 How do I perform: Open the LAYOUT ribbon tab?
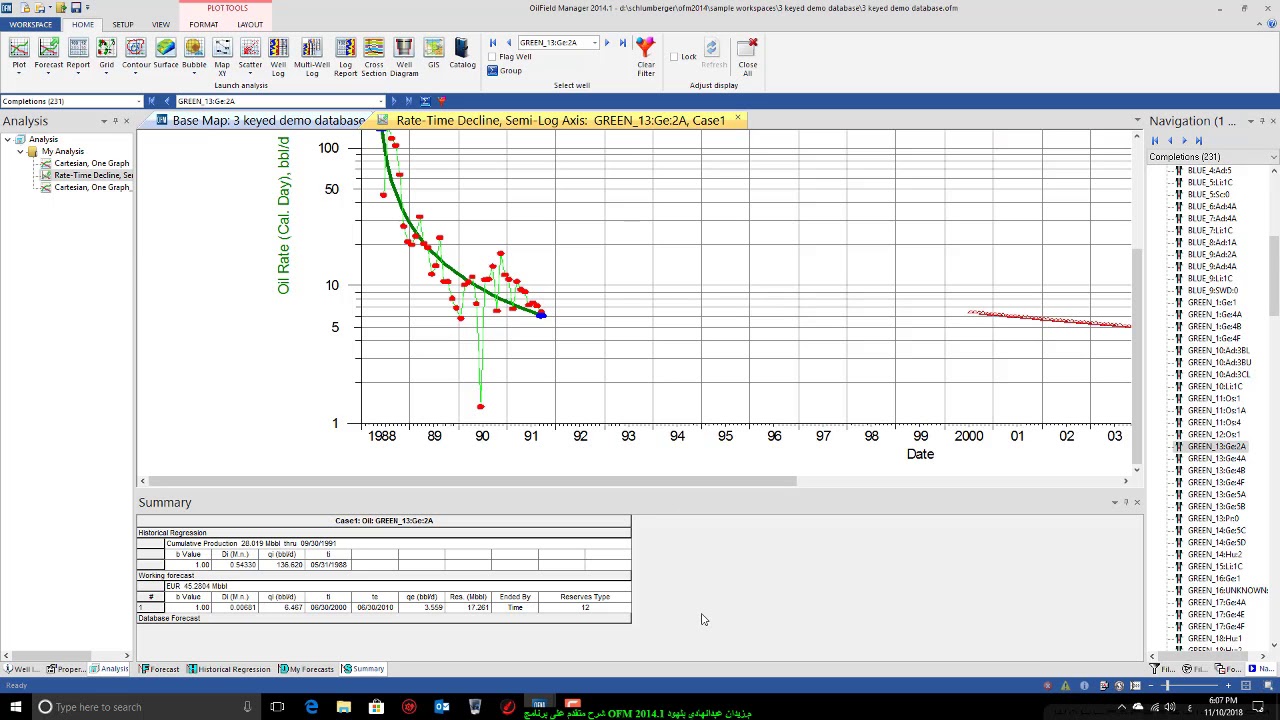[x=250, y=24]
